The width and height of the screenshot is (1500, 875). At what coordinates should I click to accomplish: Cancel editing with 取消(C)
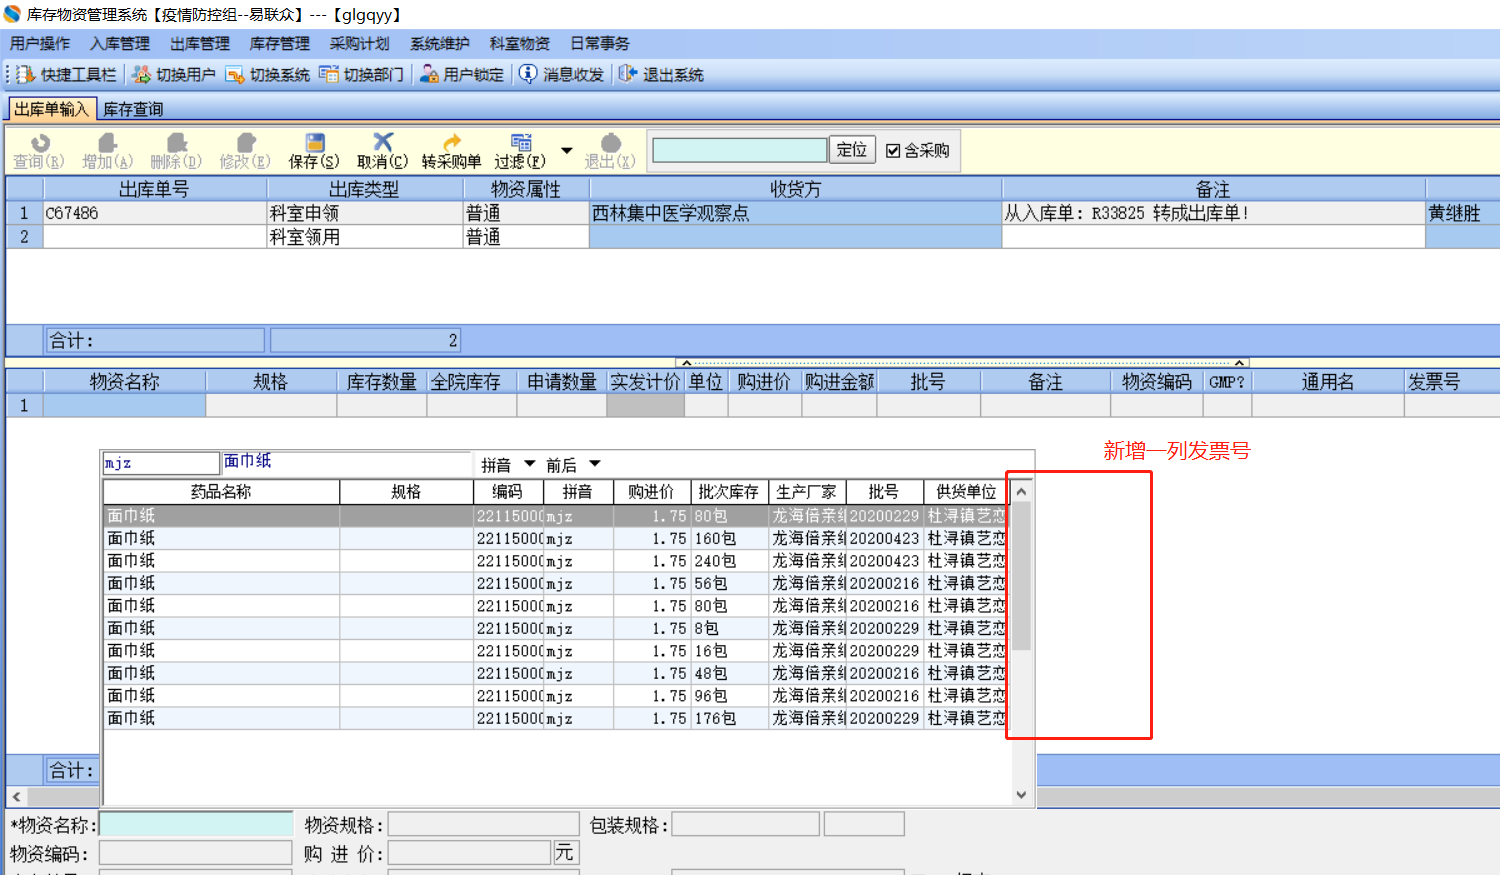pos(382,151)
